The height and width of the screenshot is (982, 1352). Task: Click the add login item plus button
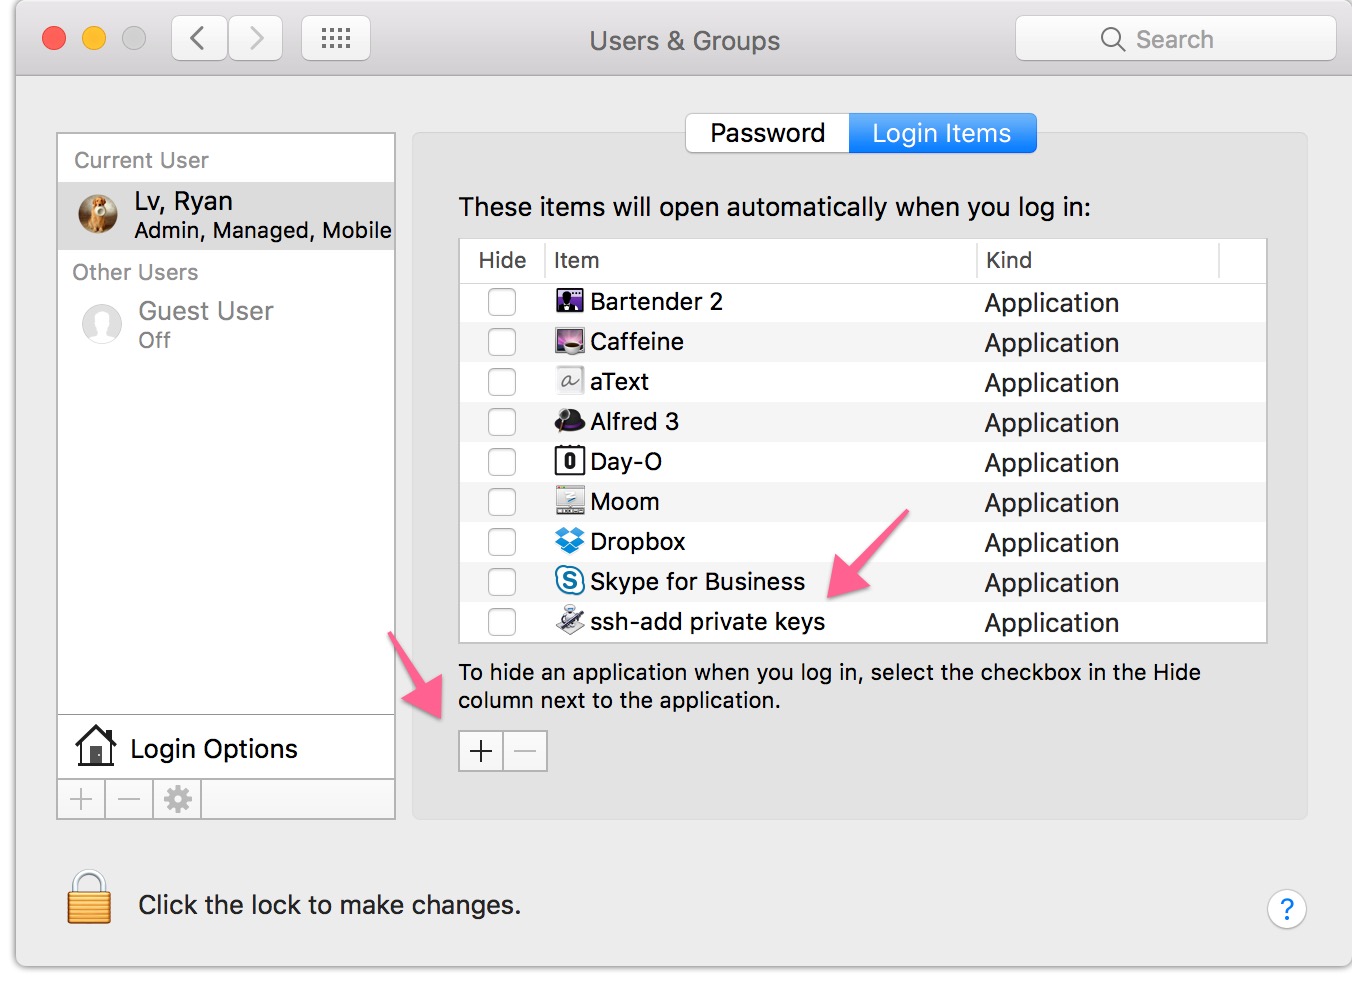pyautogui.click(x=481, y=751)
